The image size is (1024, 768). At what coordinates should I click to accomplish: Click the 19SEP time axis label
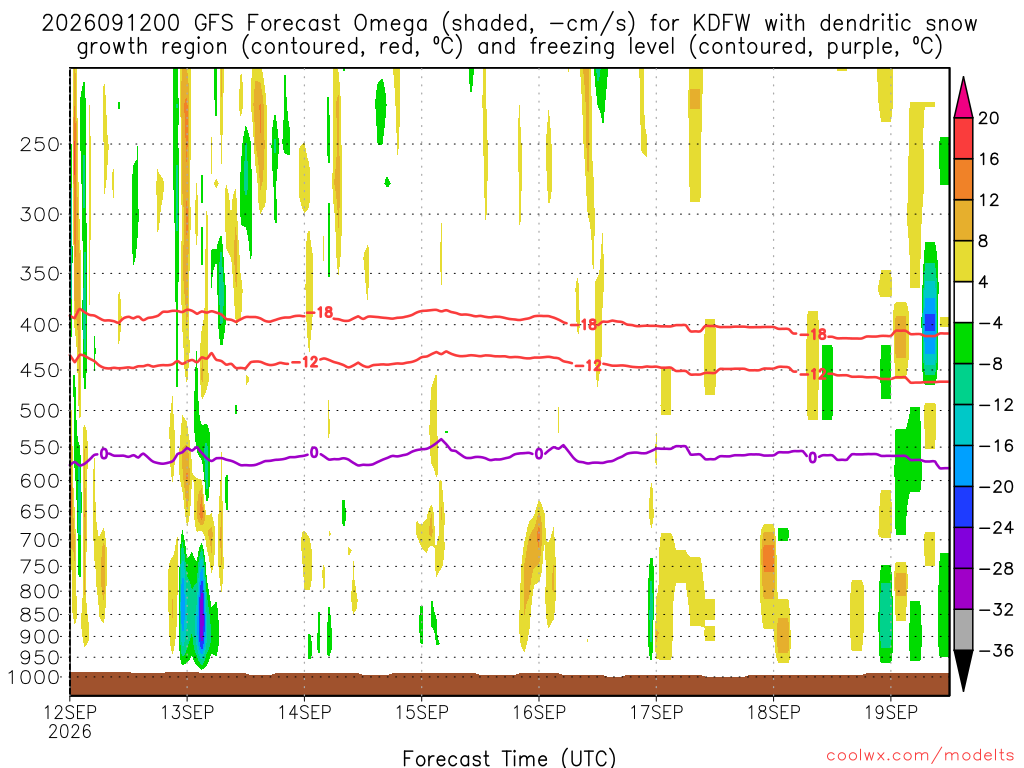point(891,712)
